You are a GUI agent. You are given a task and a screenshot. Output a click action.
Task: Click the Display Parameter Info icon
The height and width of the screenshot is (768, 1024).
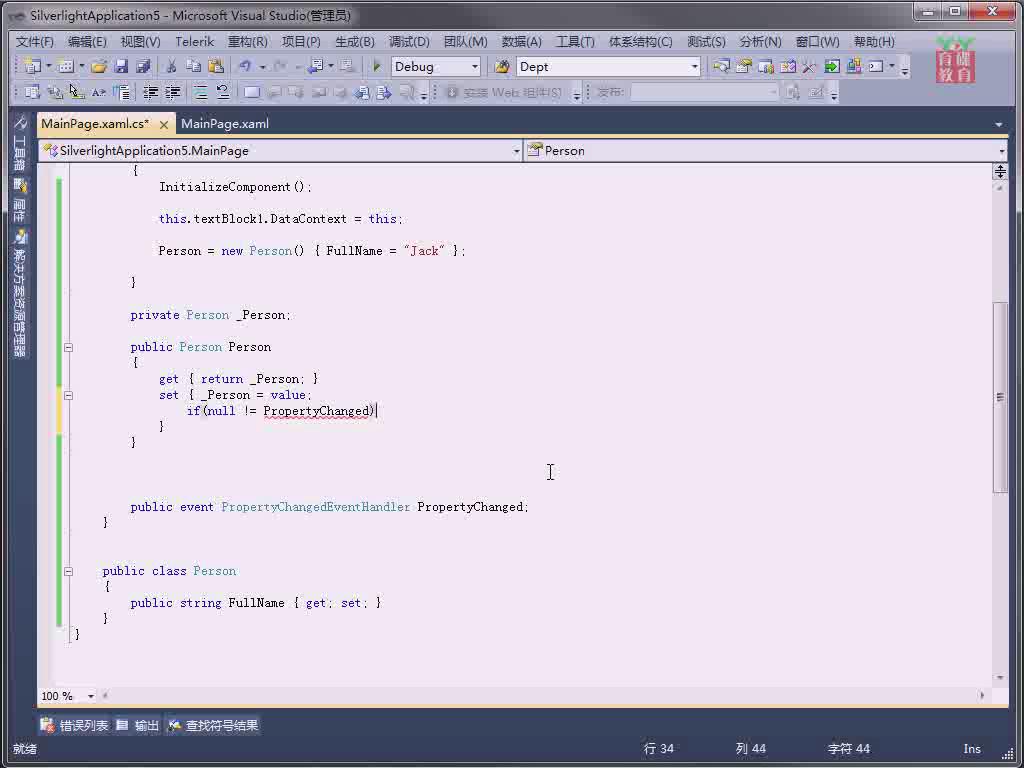click(55, 92)
